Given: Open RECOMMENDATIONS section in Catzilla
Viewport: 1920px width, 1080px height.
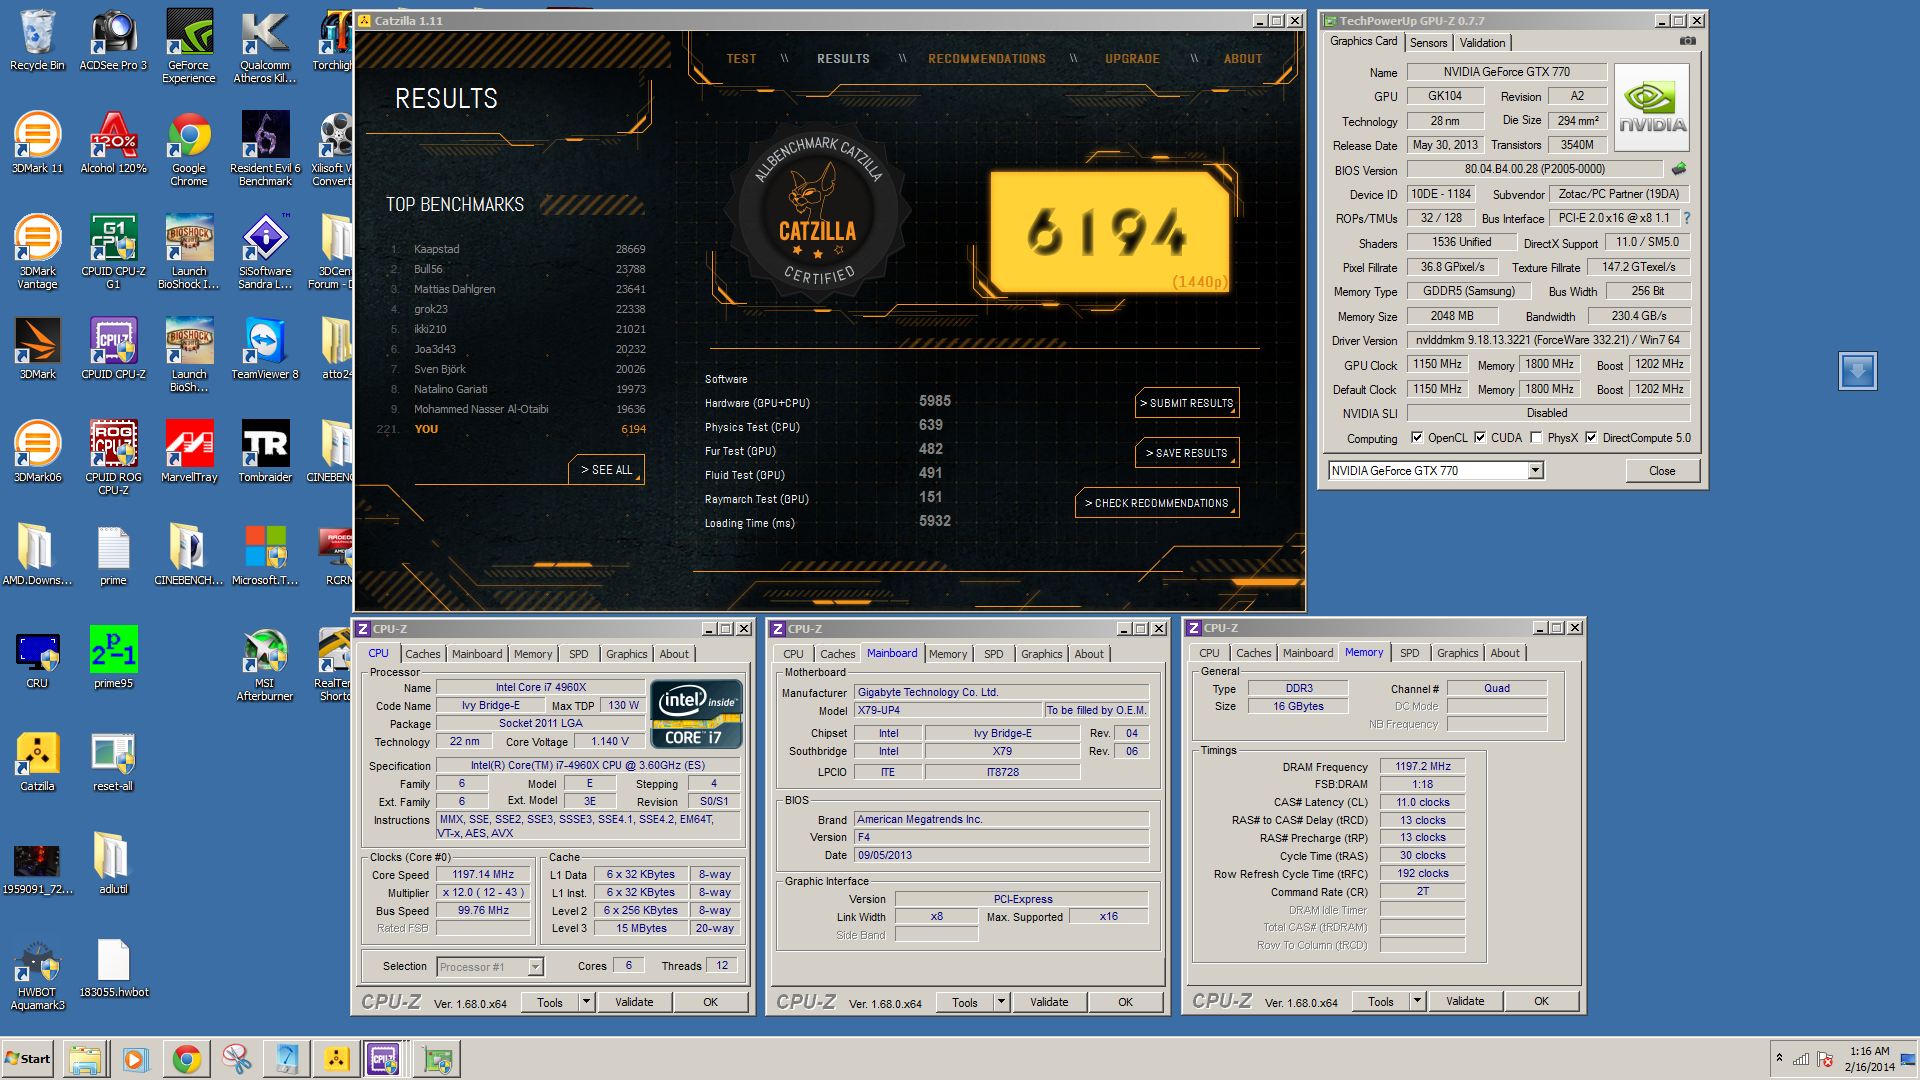Looking at the screenshot, I should tap(986, 59).
